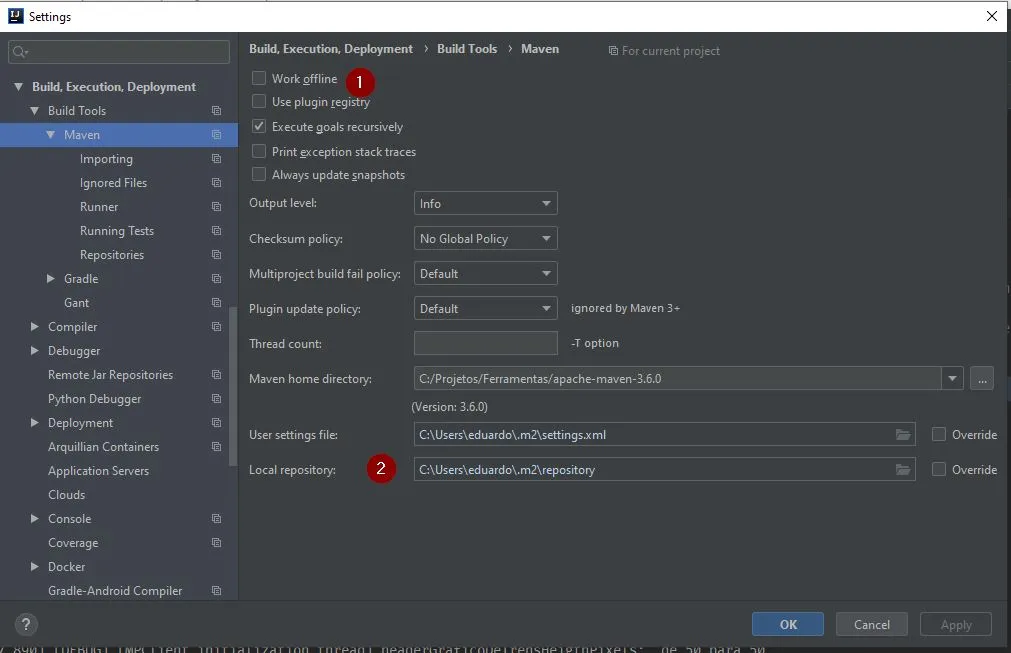
Task: Open the Checksum policy dropdown
Action: click(486, 239)
